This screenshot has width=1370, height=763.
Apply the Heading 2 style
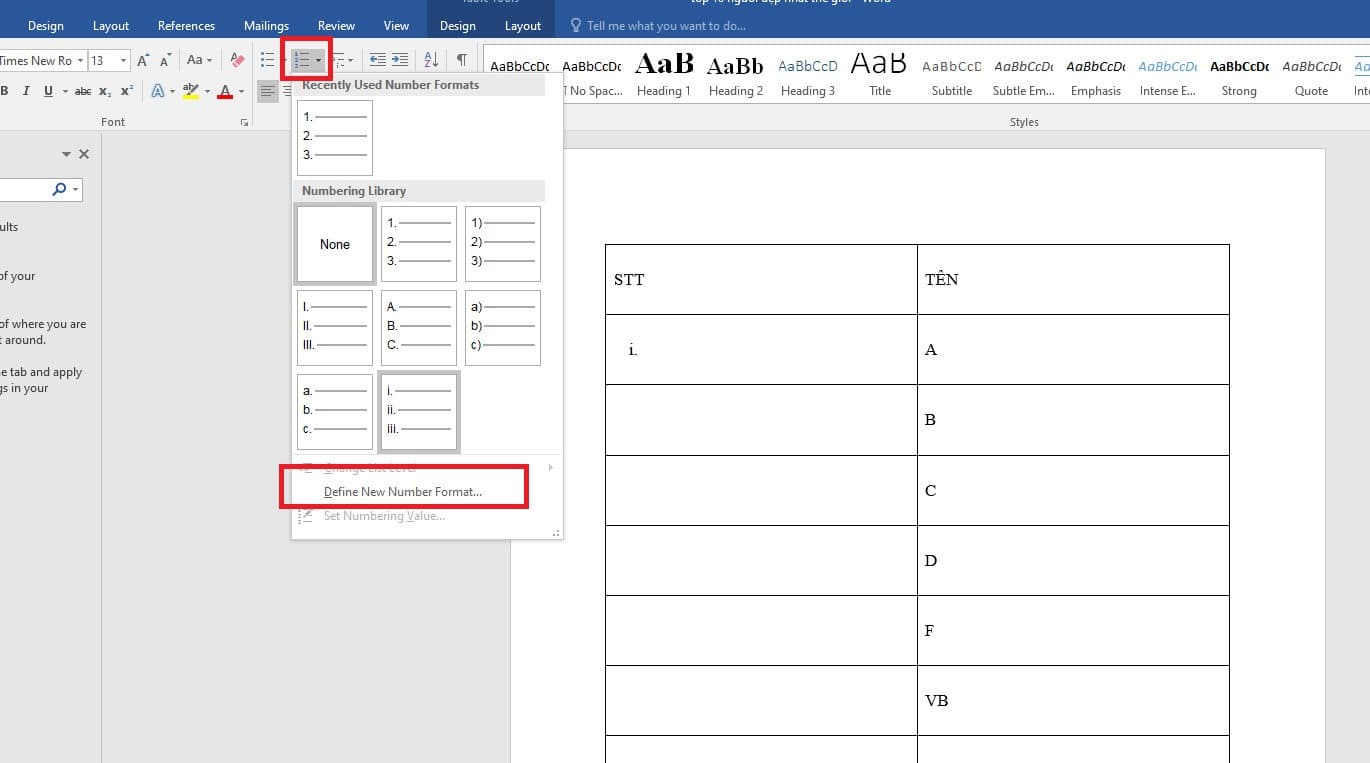[735, 75]
